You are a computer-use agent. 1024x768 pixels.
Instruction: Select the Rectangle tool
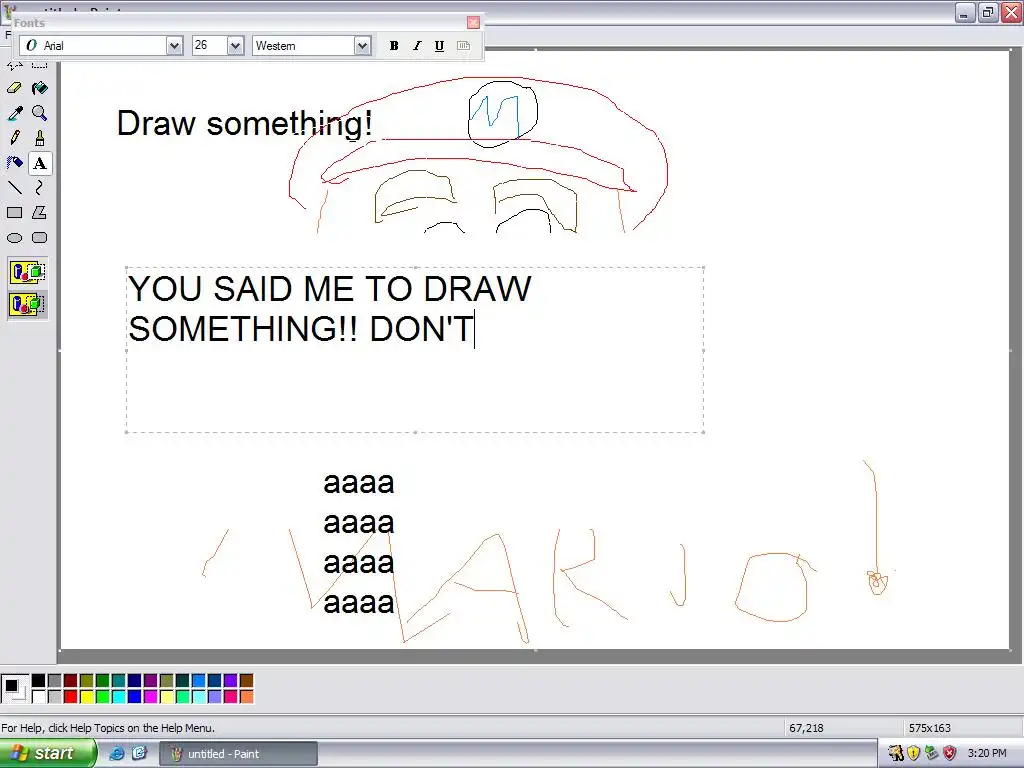click(x=14, y=213)
